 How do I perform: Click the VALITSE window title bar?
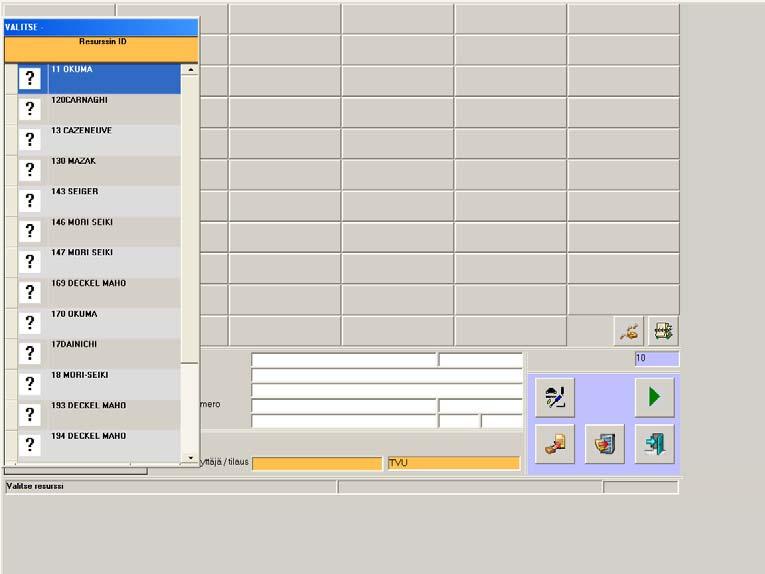point(101,27)
